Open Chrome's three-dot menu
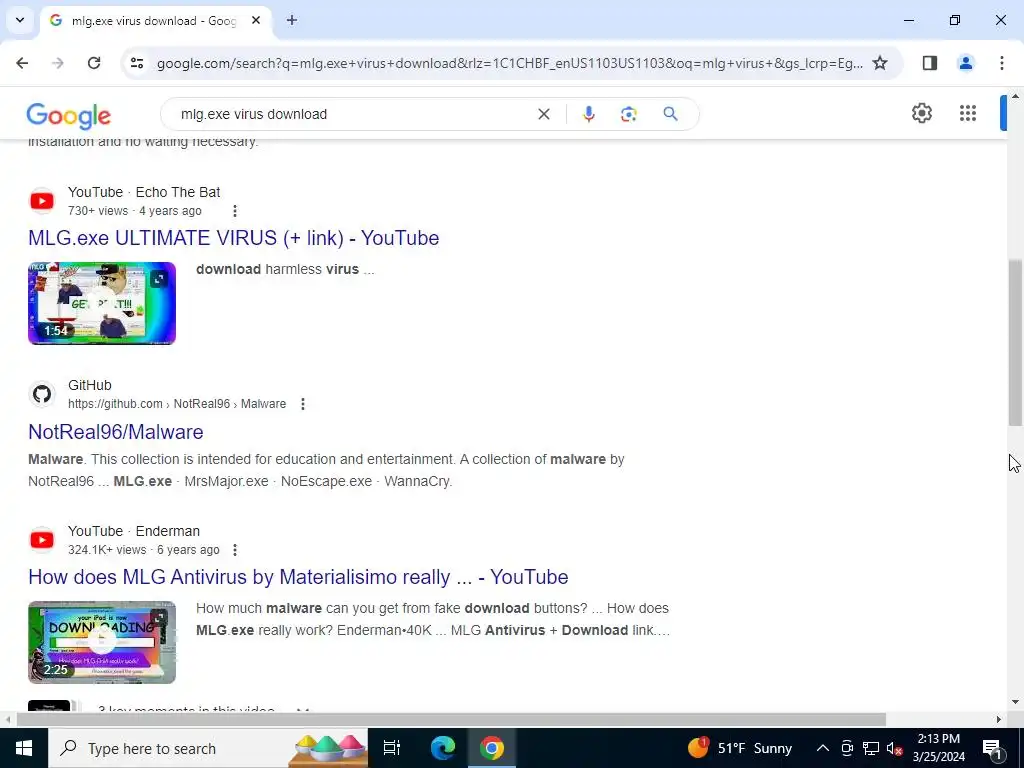The width and height of the screenshot is (1024, 768). click(x=1001, y=63)
